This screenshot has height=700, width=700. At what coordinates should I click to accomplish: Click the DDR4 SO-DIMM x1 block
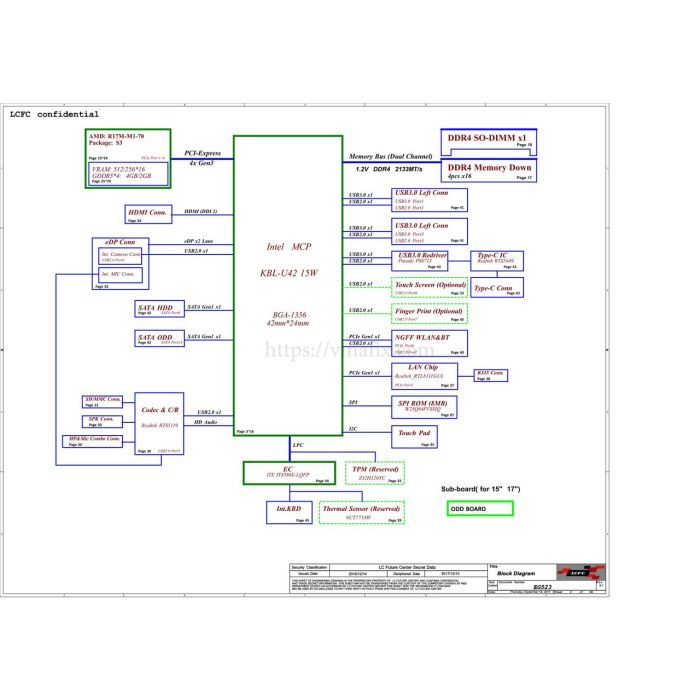pyautogui.click(x=489, y=142)
